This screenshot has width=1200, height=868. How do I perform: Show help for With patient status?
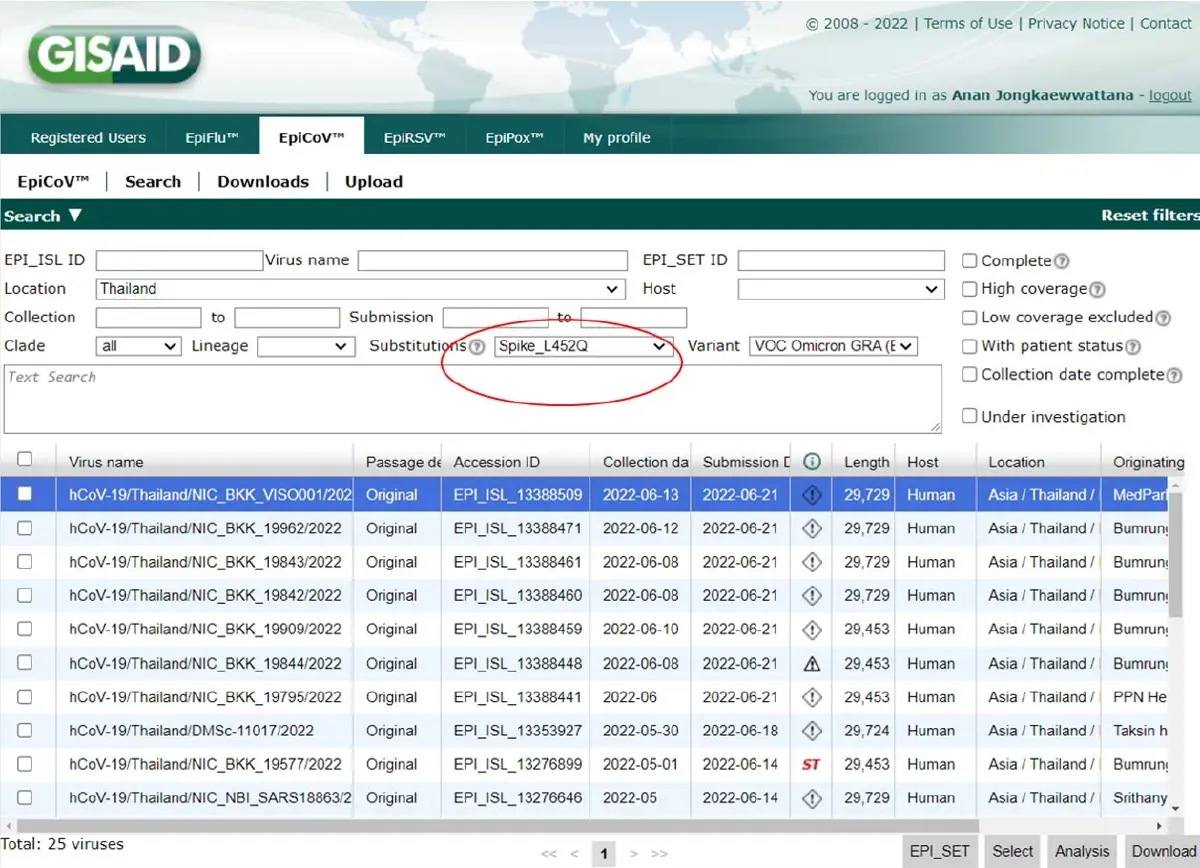(x=1132, y=347)
